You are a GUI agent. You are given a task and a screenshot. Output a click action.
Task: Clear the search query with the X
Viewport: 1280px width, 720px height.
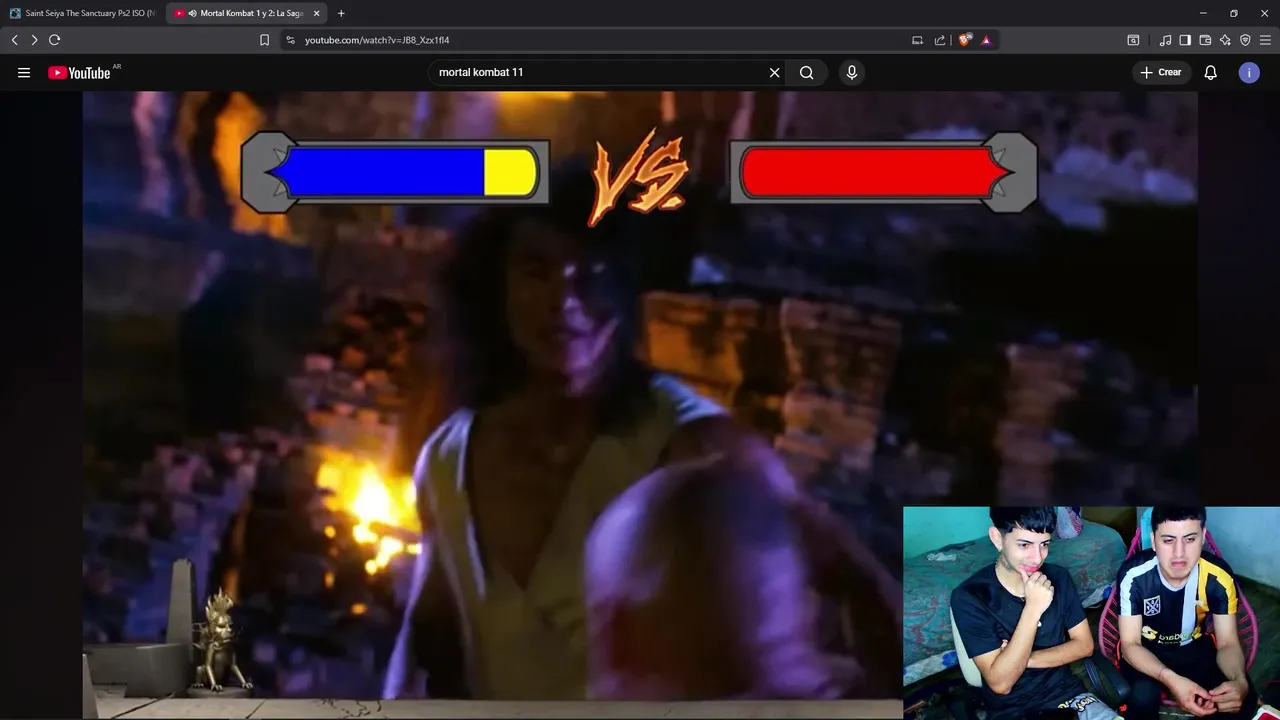[774, 72]
